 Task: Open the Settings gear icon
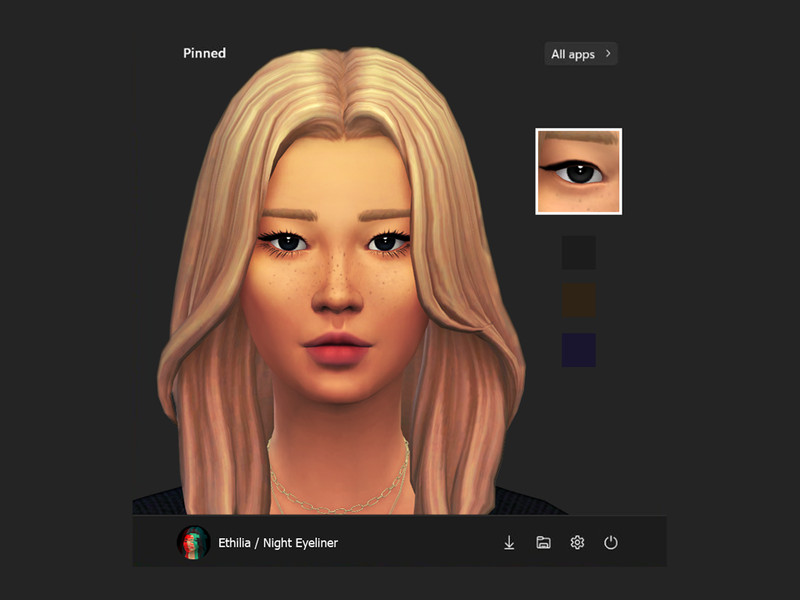577,542
